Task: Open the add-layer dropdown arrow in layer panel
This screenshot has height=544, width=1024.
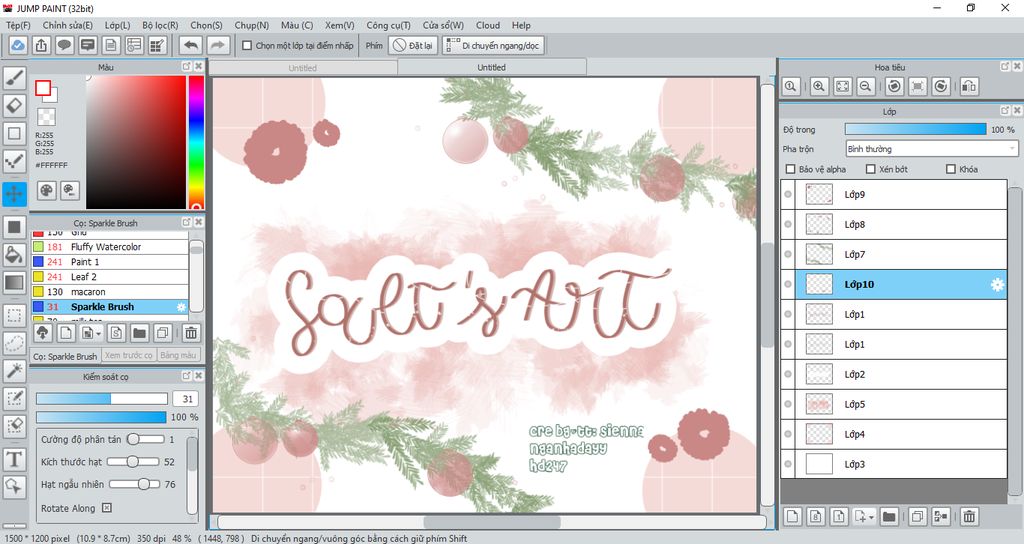Action: point(871,517)
